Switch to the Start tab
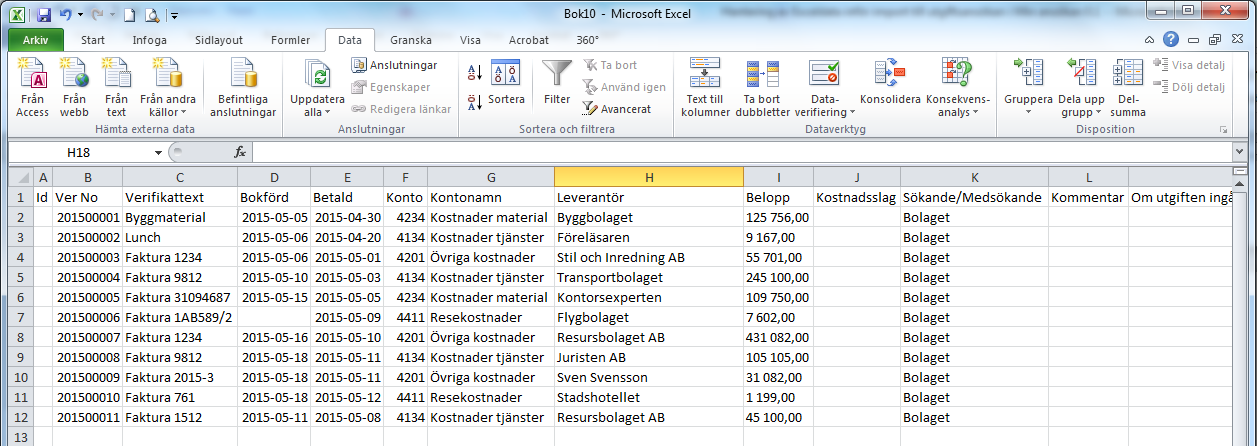Image resolution: width=1257 pixels, height=446 pixels. tap(93, 40)
